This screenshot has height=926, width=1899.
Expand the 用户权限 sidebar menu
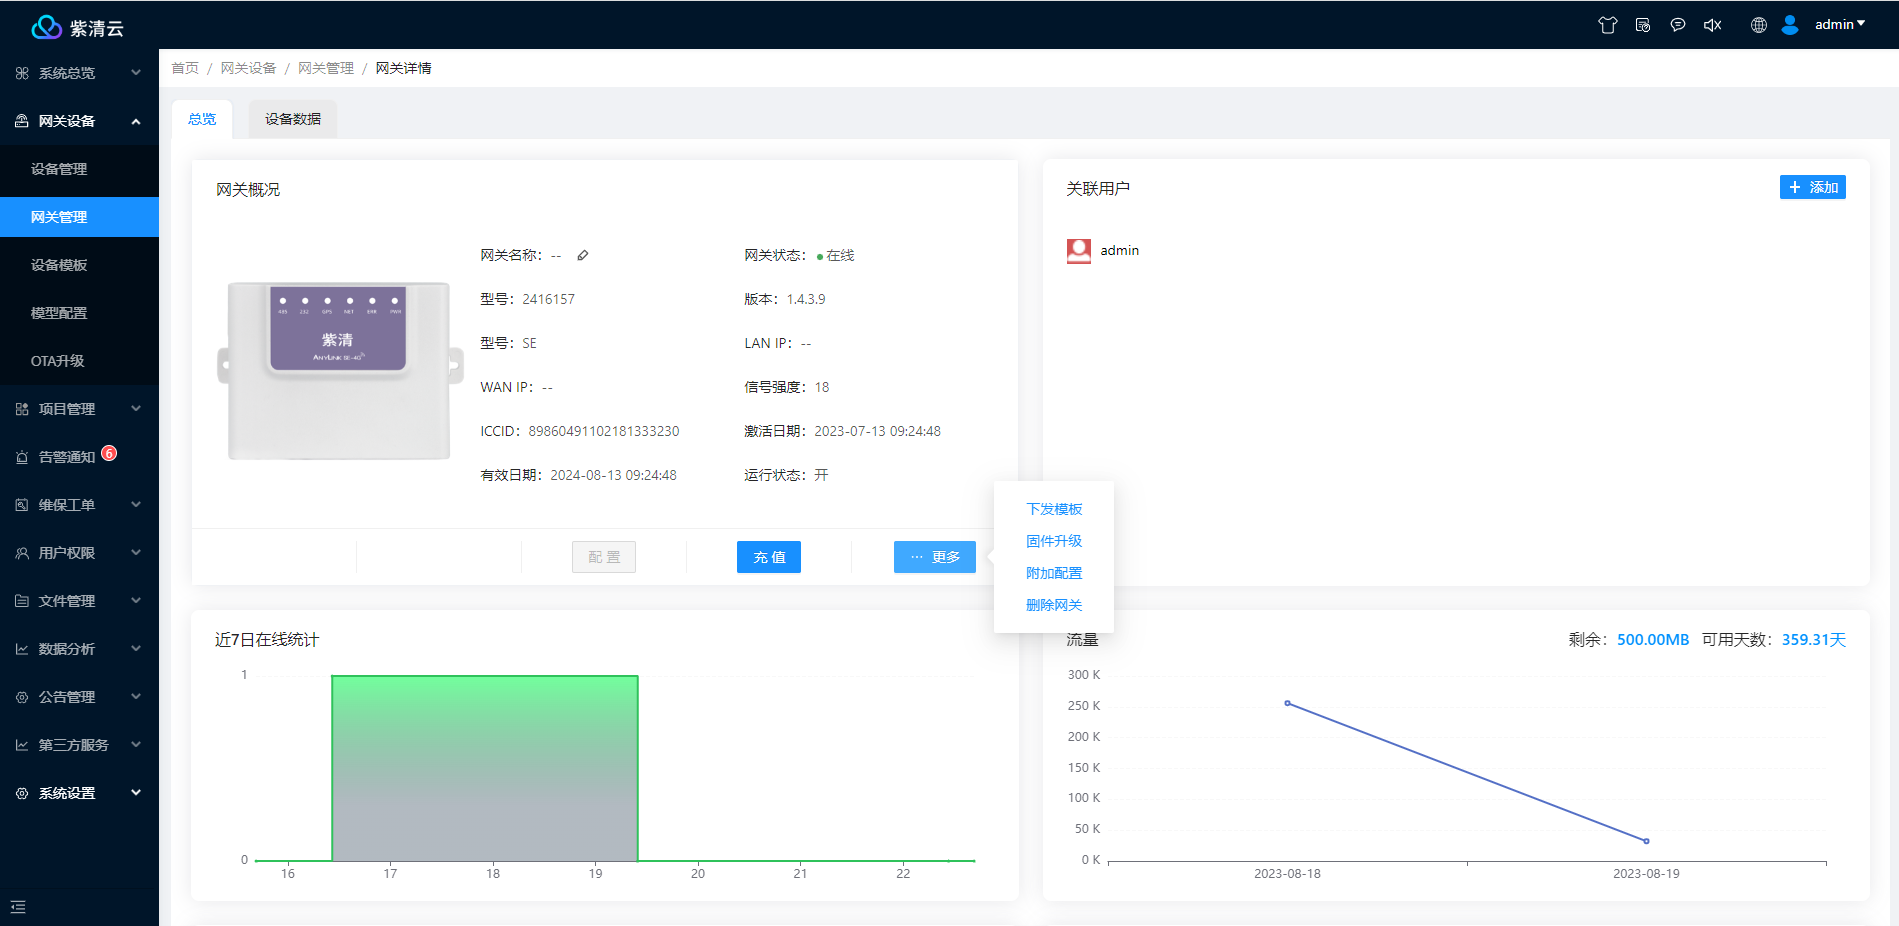pyautogui.click(x=79, y=553)
